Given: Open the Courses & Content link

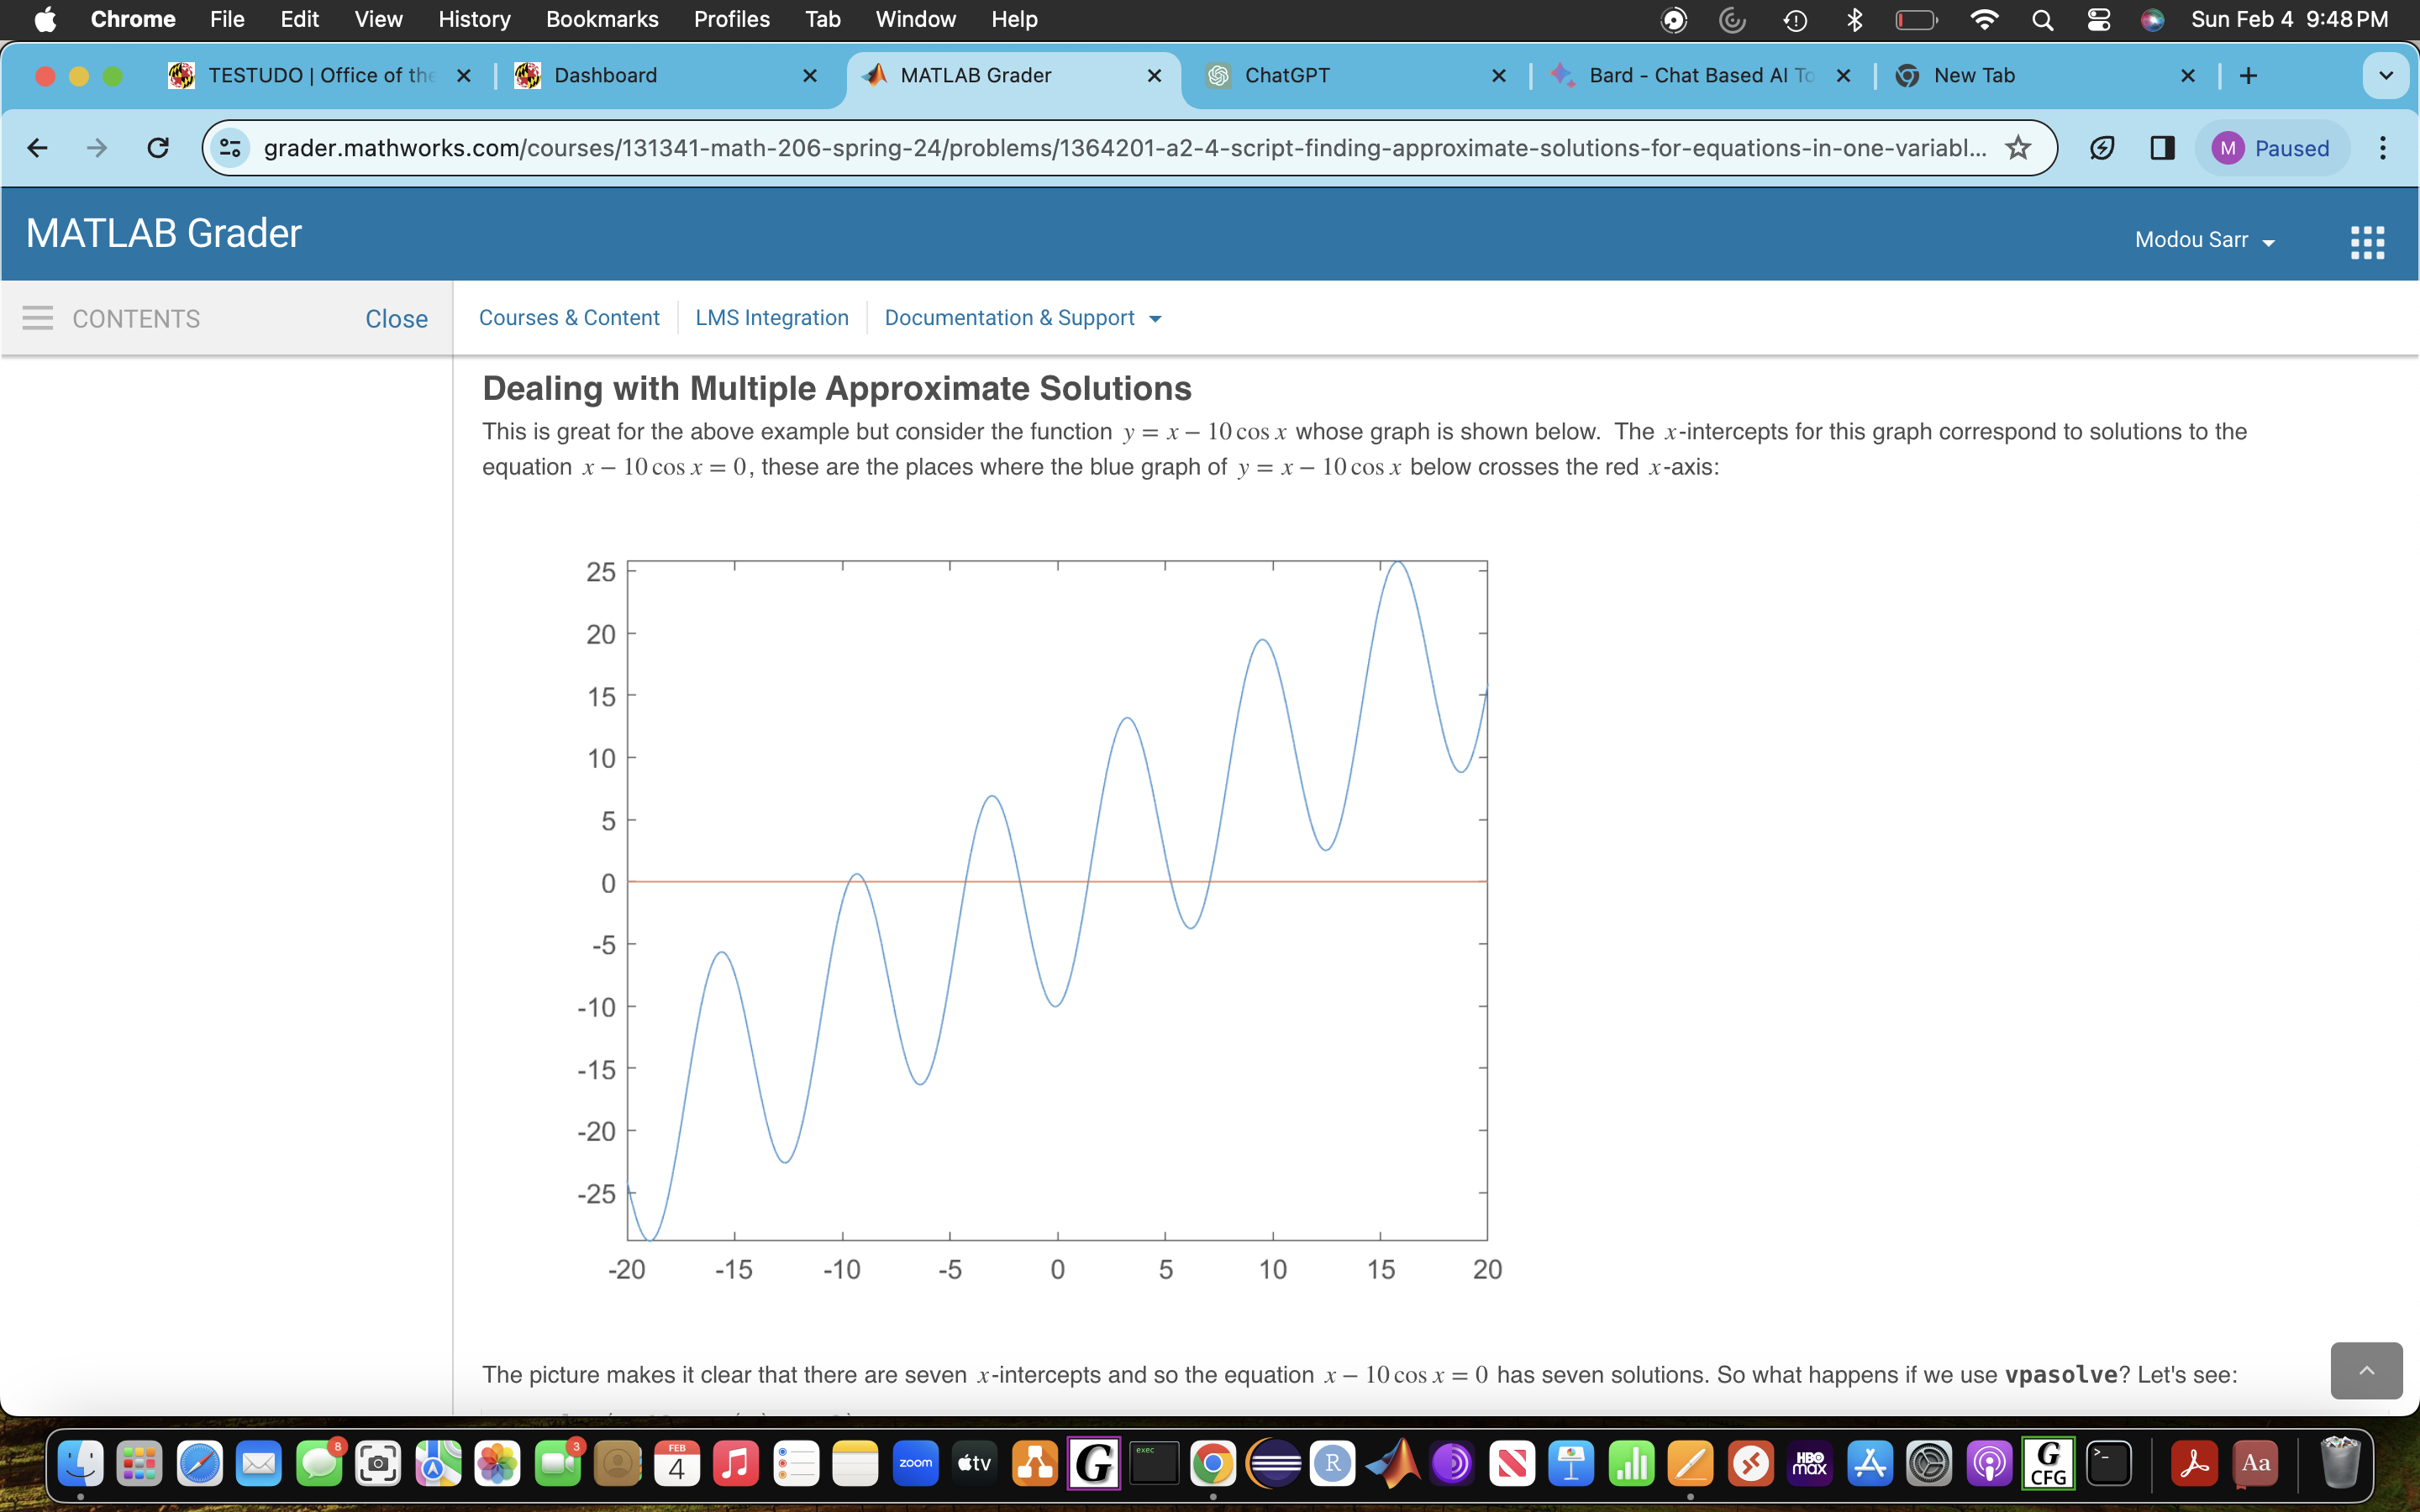Looking at the screenshot, I should pos(569,318).
